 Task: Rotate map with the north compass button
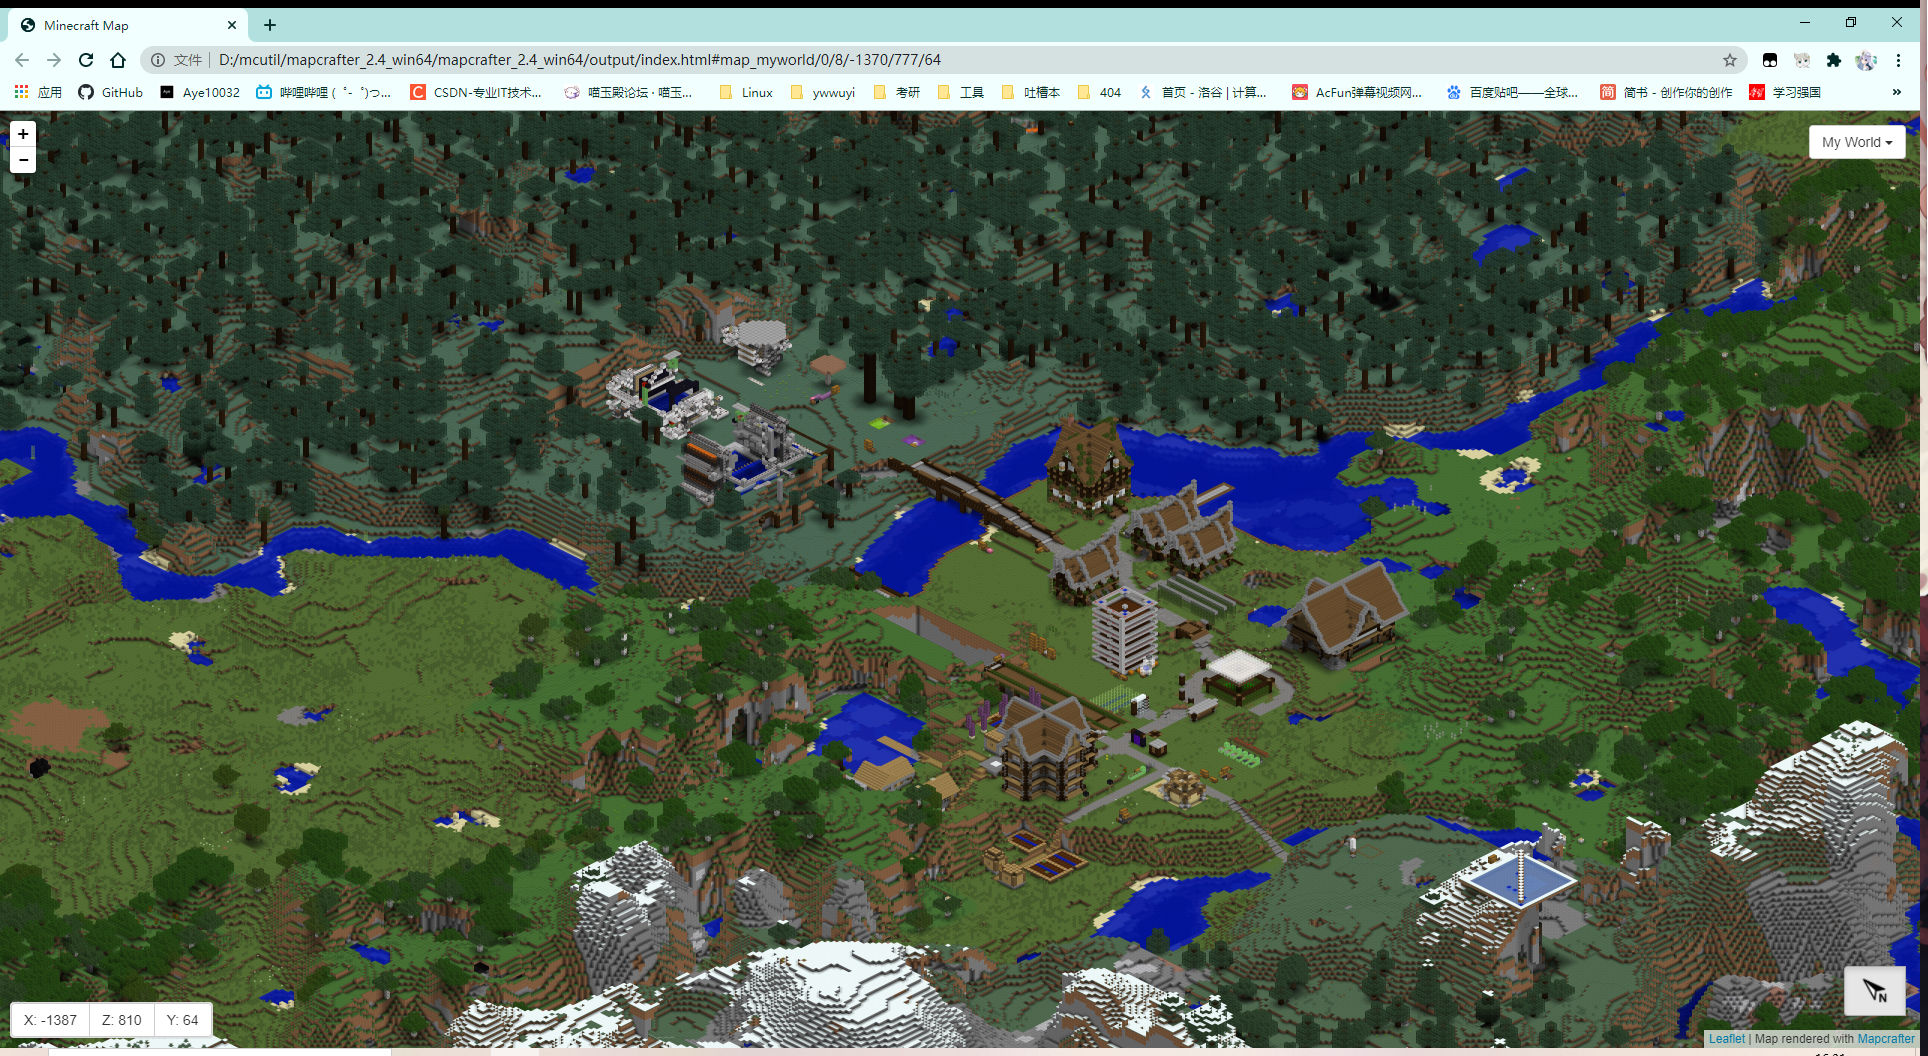point(1874,991)
